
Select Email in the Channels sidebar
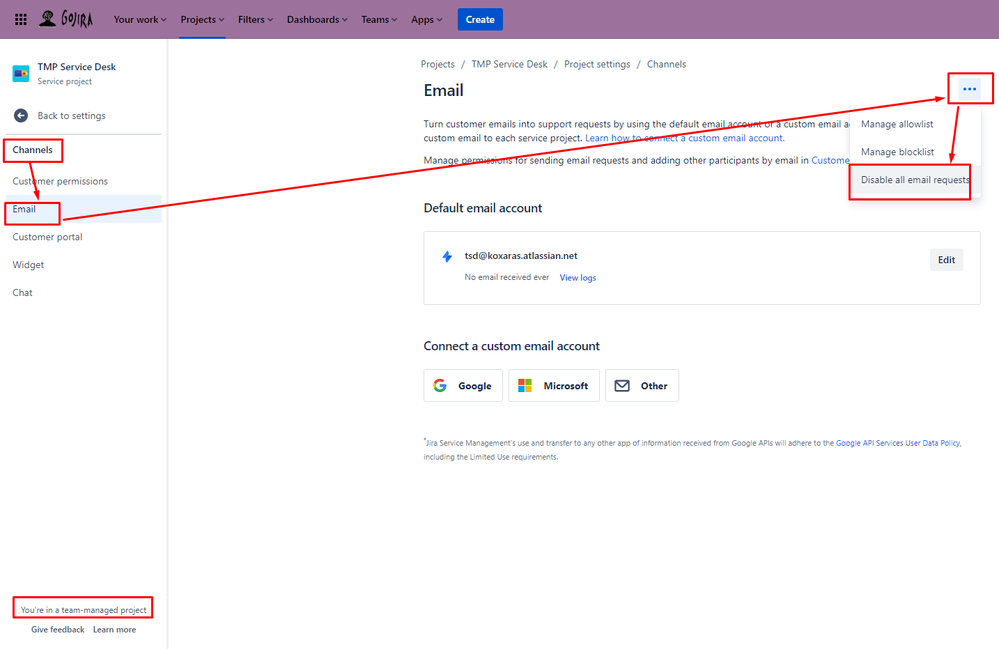click(x=83, y=209)
